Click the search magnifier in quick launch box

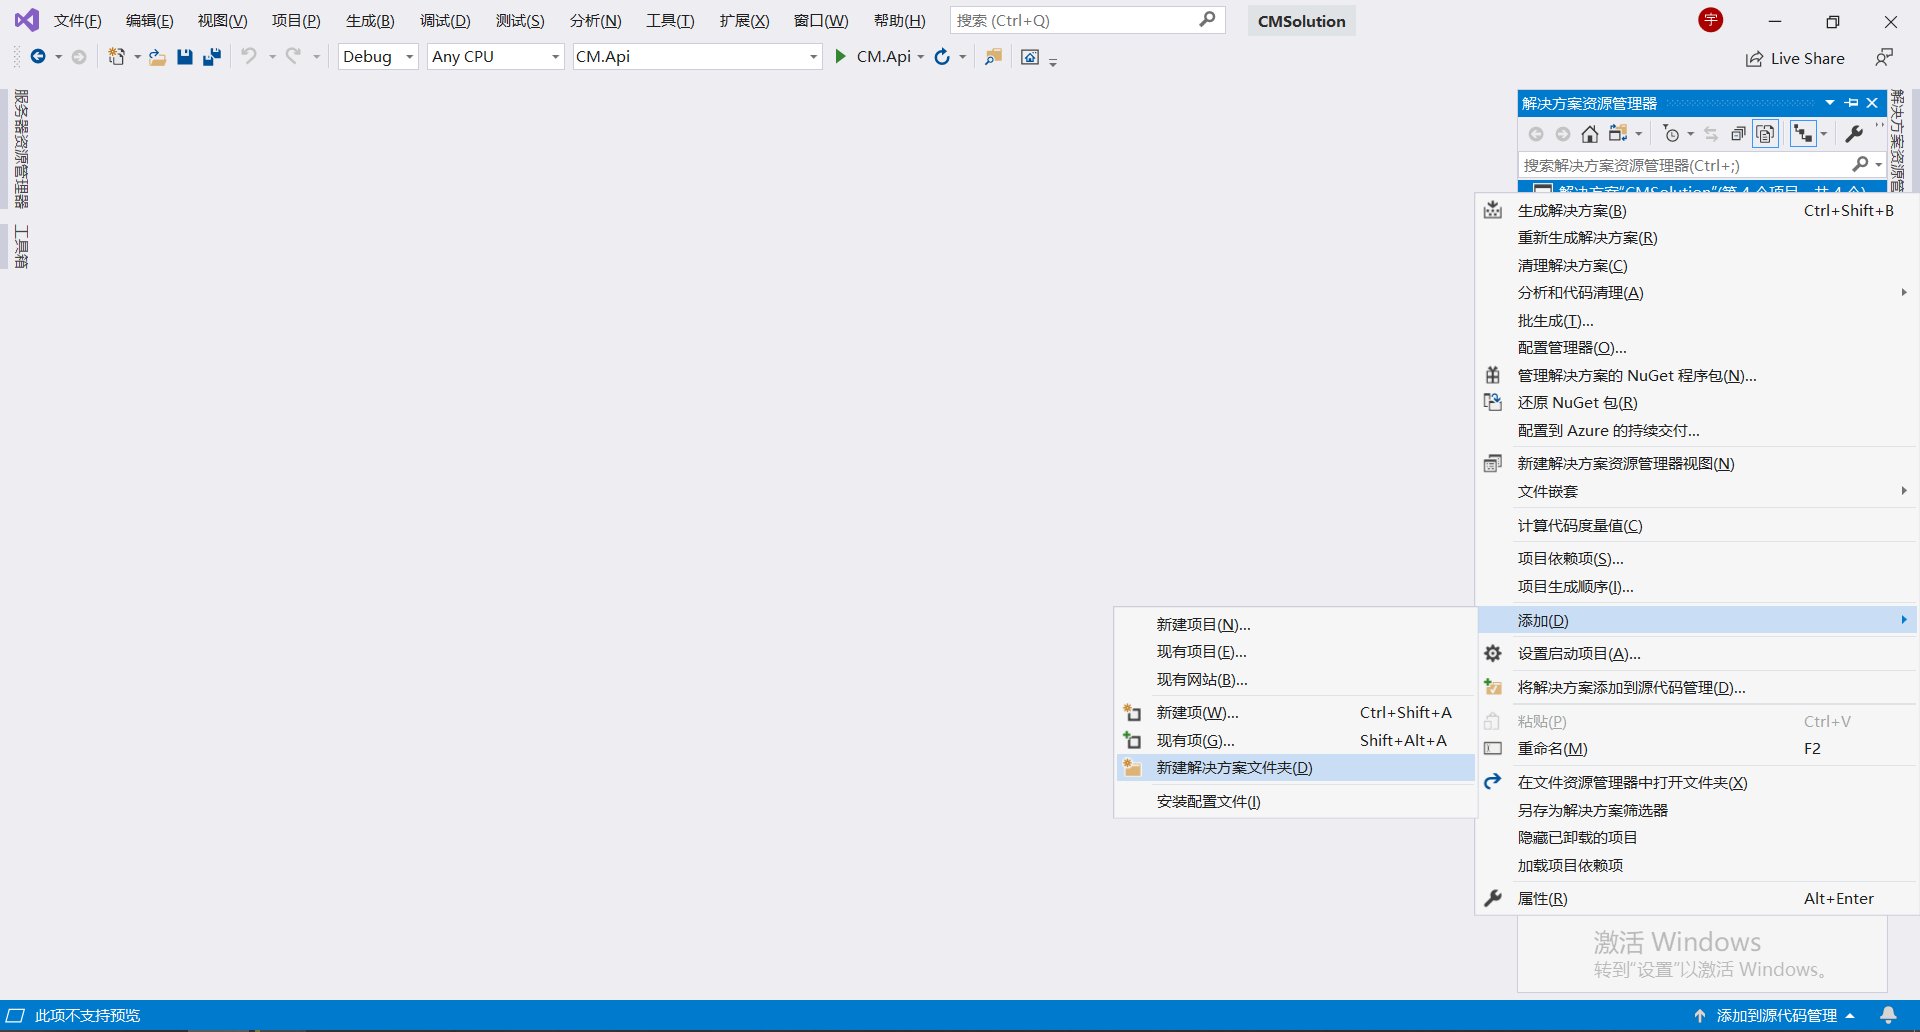click(x=1207, y=19)
